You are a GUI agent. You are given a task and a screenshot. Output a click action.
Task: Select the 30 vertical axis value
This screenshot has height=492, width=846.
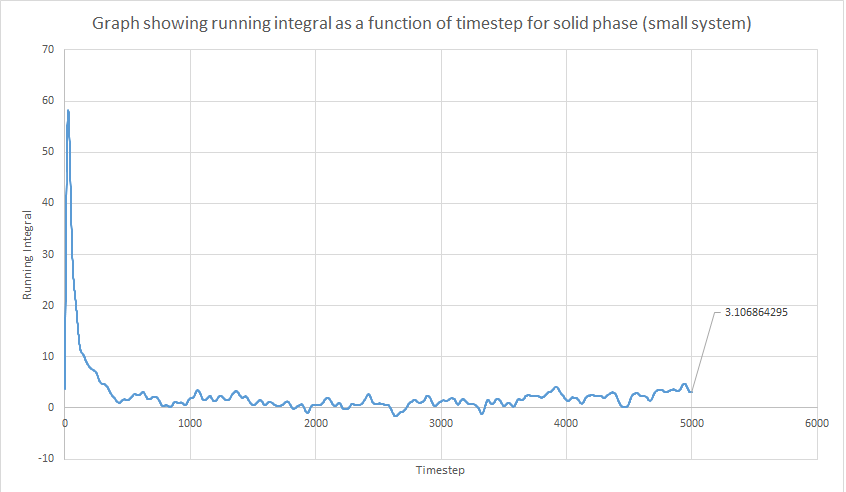point(48,254)
